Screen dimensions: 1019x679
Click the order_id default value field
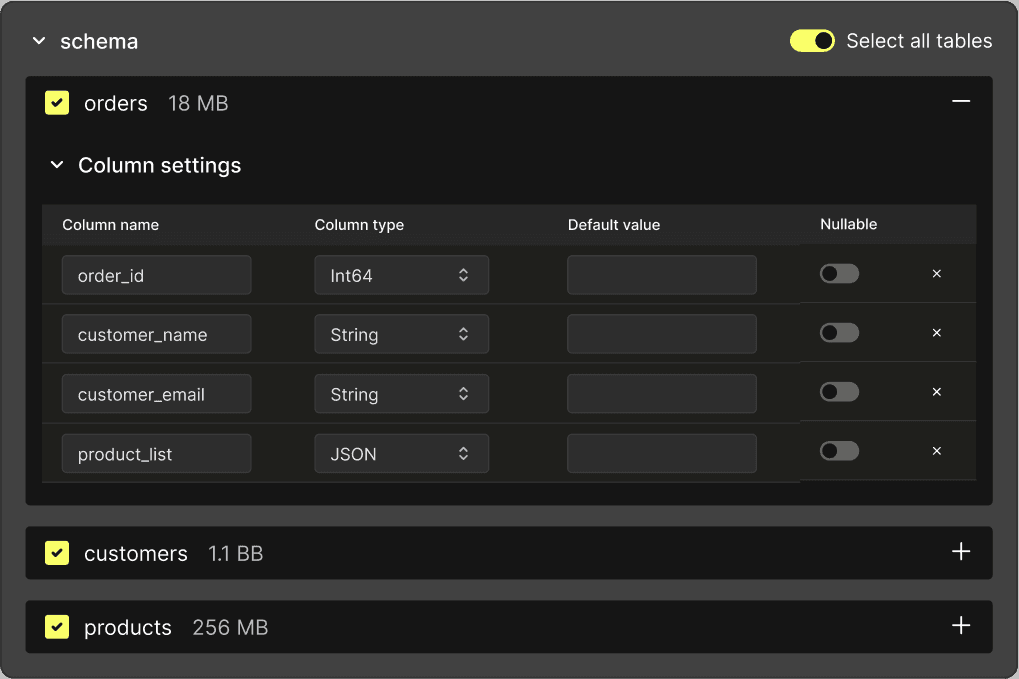pyautogui.click(x=661, y=275)
